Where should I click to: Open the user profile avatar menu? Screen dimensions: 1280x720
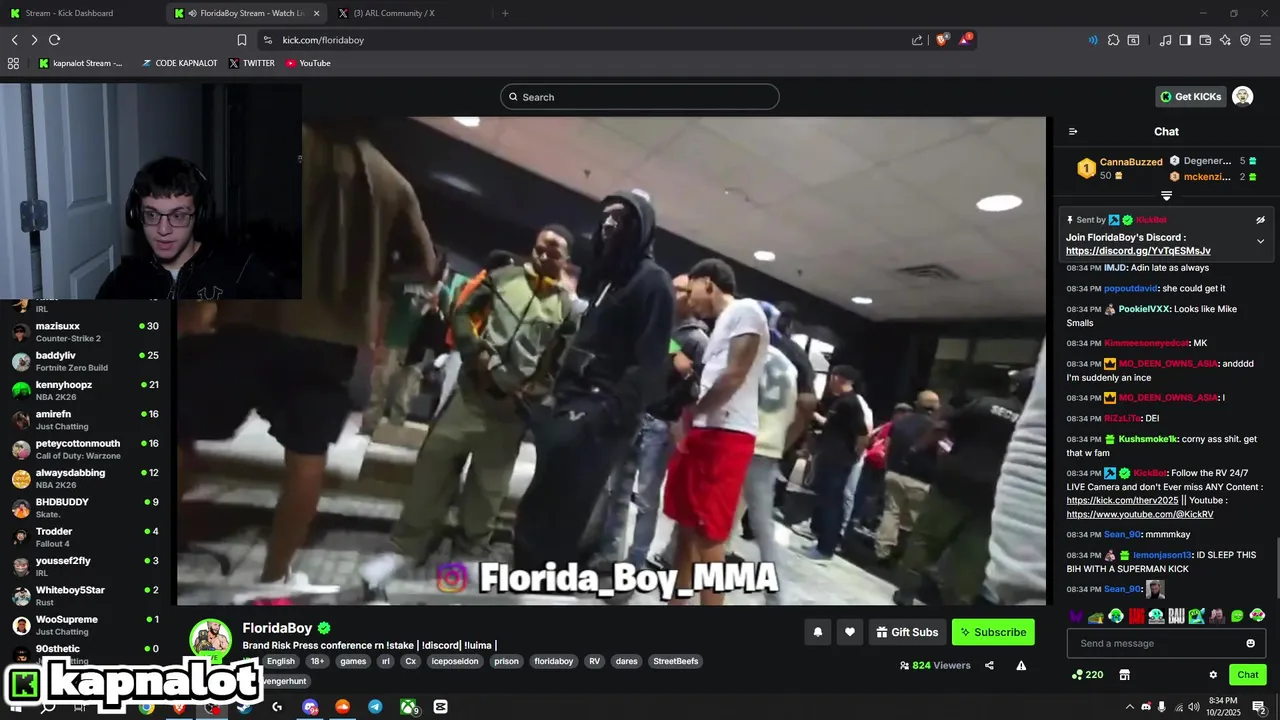tap(1242, 97)
